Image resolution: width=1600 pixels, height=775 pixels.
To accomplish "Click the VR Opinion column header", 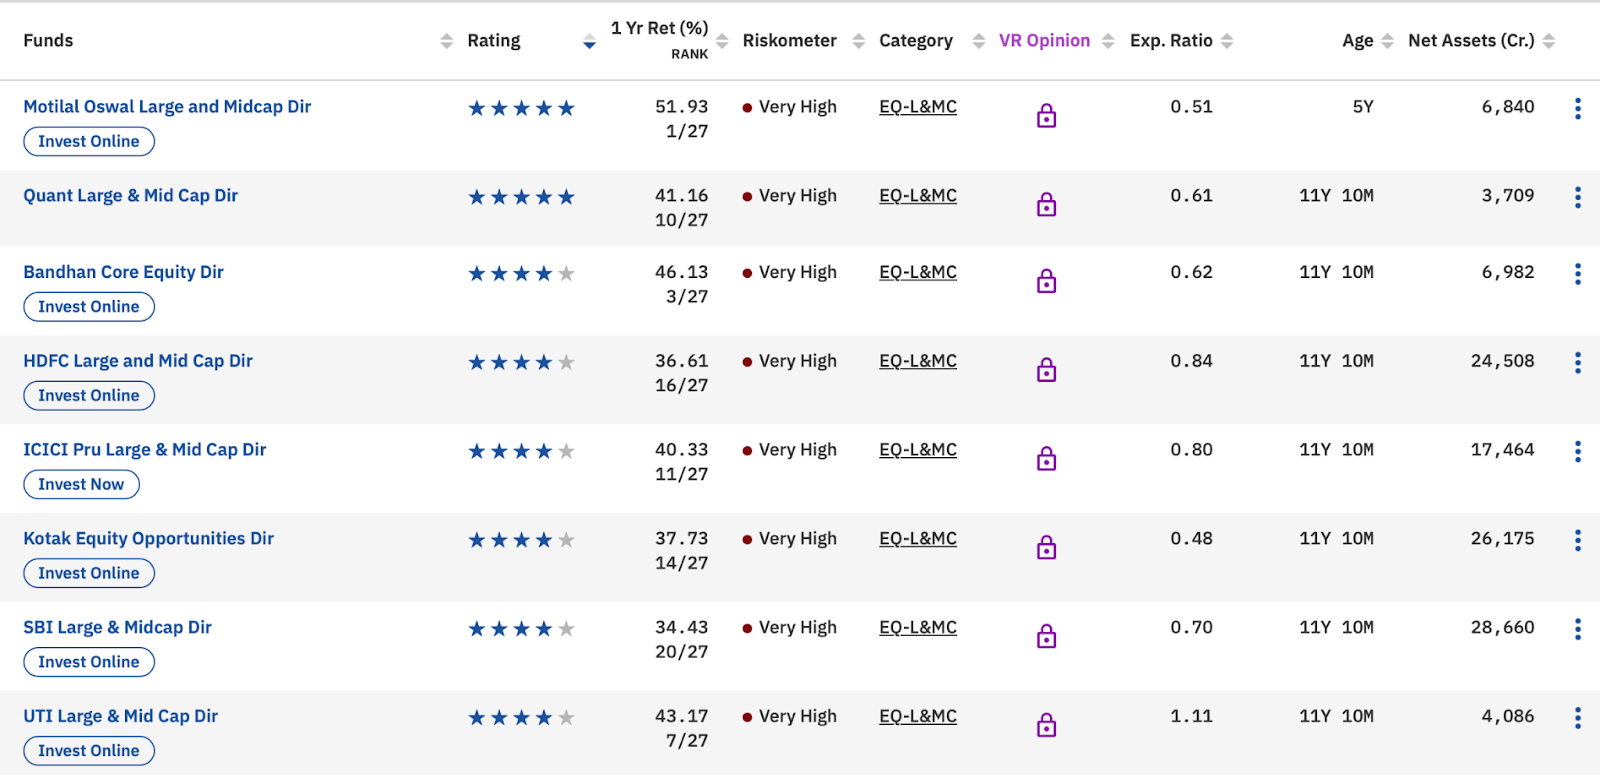I will click(x=1044, y=40).
